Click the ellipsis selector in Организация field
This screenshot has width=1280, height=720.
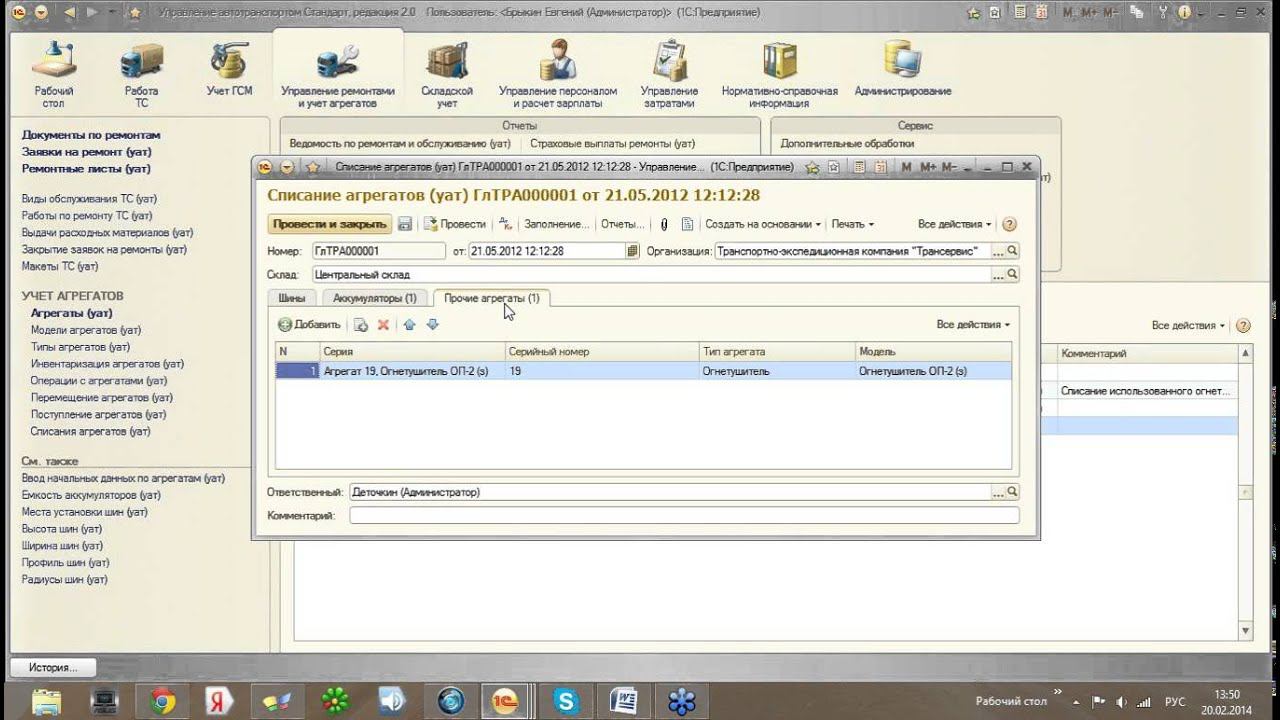point(998,251)
